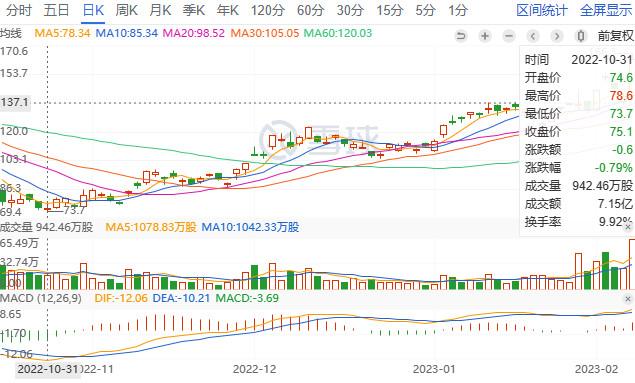Select the 月K monthly chart tab
Image resolution: width=635 pixels, height=383 pixels.
click(x=160, y=10)
